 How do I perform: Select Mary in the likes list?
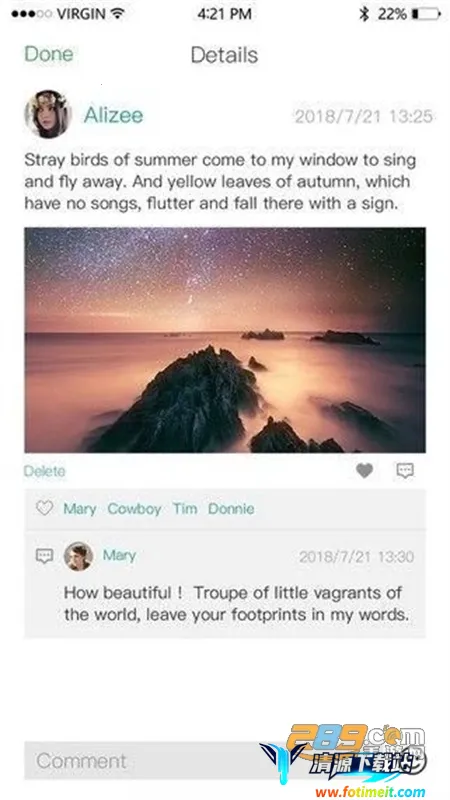pos(80,509)
